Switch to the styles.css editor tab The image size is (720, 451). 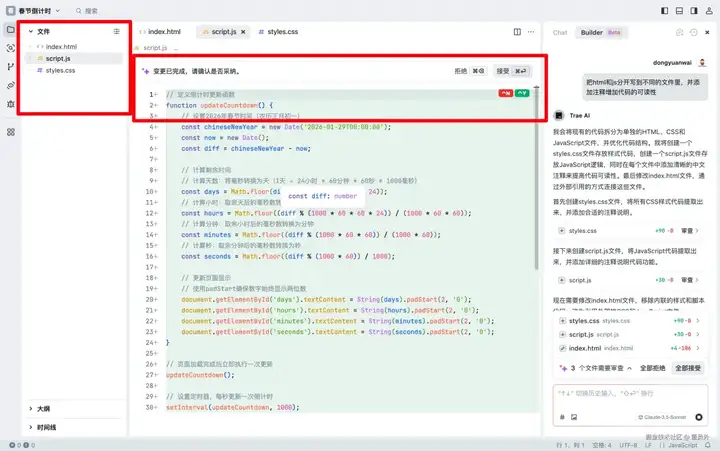click(278, 32)
